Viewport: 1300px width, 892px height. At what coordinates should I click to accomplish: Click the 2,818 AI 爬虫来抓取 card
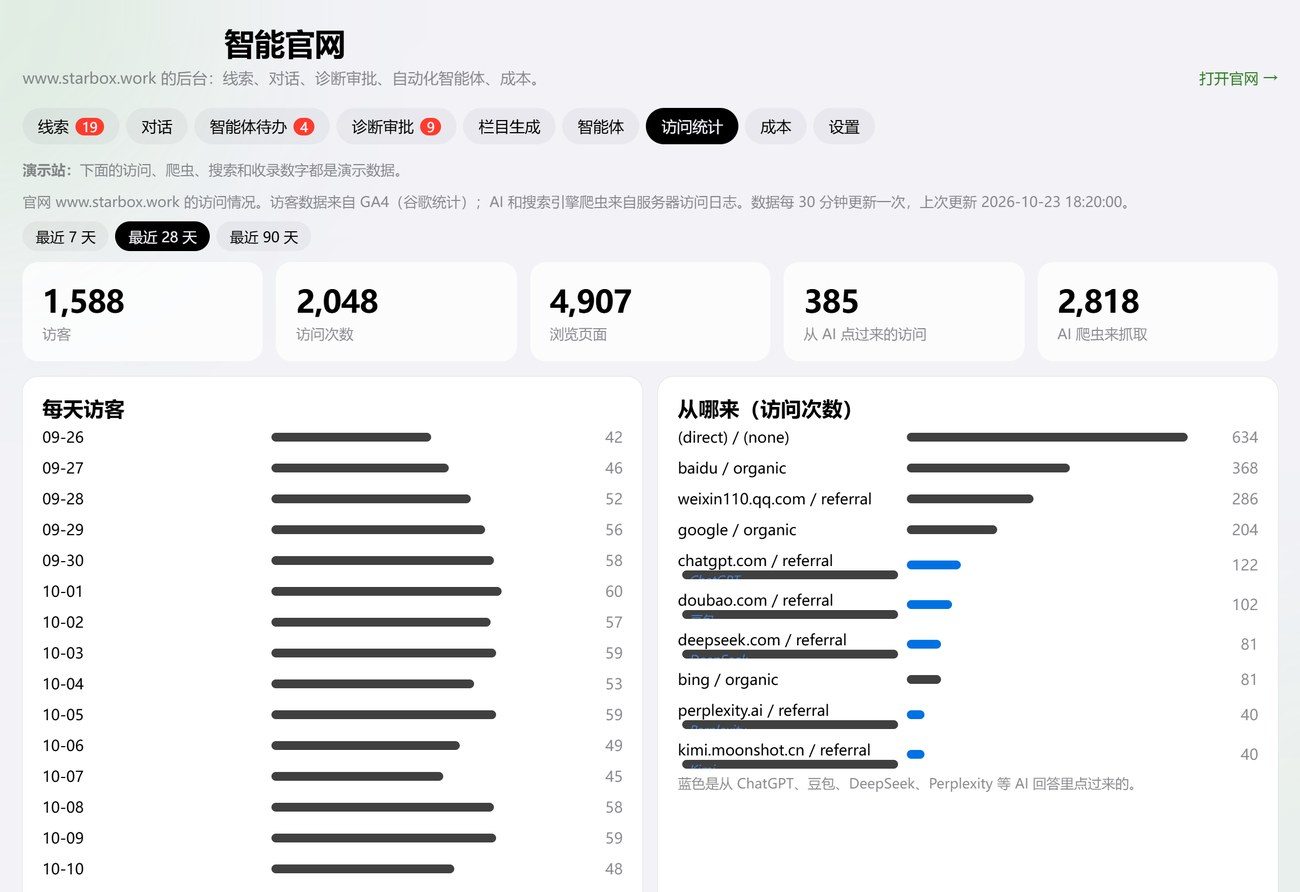pos(1158,312)
